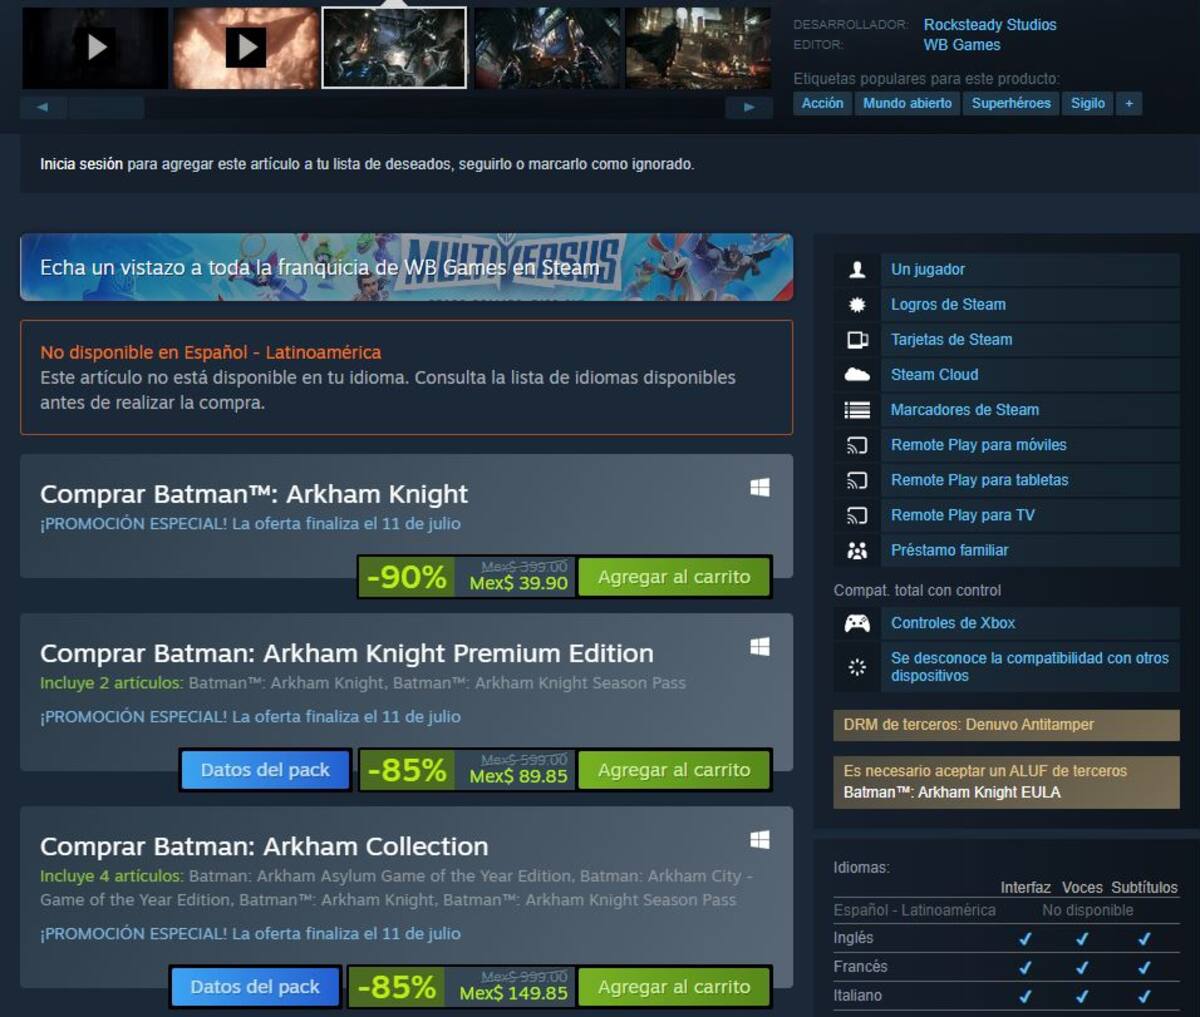Click the Italiano language row
The width and height of the screenshot is (1200, 1017).
(1006, 996)
